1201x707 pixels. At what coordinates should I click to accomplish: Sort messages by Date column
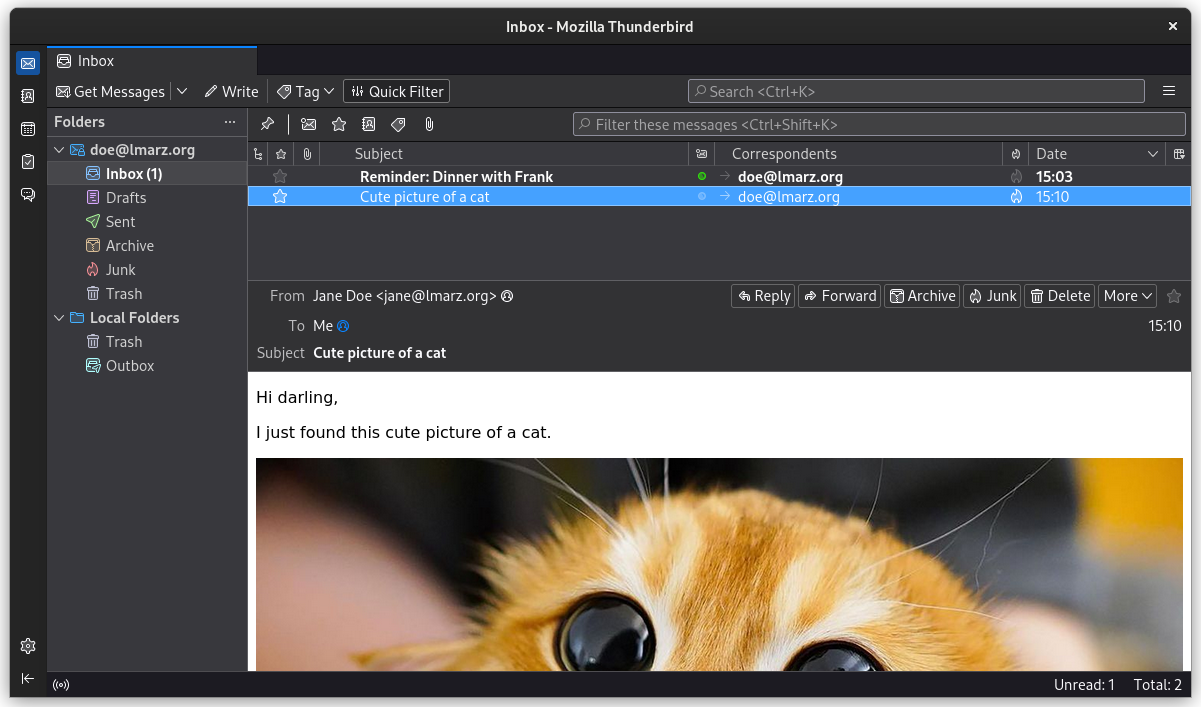click(x=1097, y=154)
